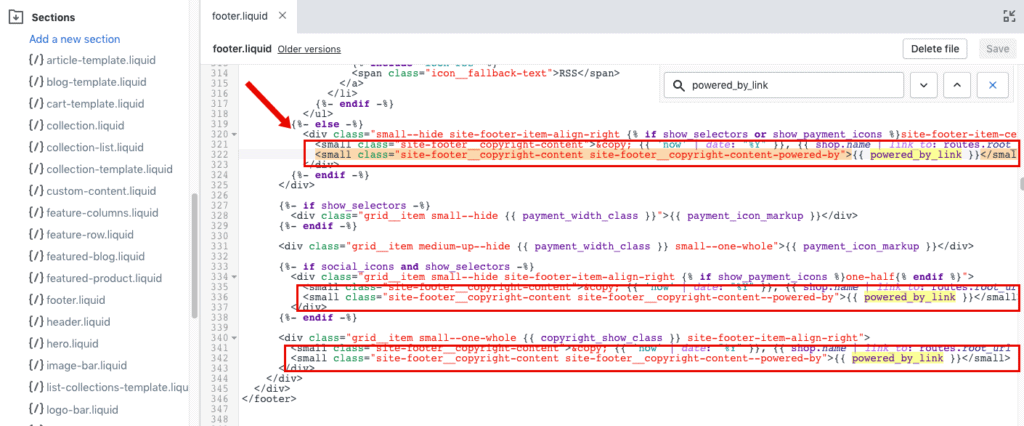Click the blog-template.liquid file icon
This screenshot has height=426, width=1024.
[x=36, y=82]
